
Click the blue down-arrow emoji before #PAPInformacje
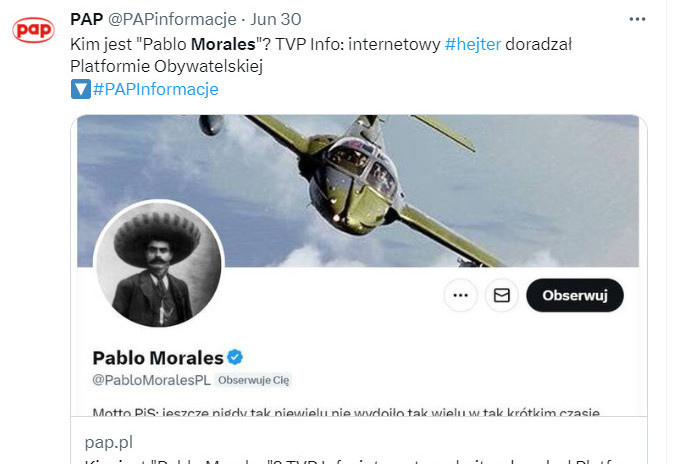click(x=81, y=89)
